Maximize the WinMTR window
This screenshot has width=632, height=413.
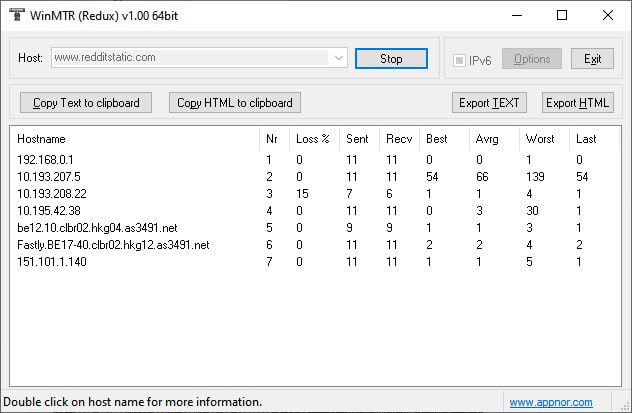(x=561, y=16)
